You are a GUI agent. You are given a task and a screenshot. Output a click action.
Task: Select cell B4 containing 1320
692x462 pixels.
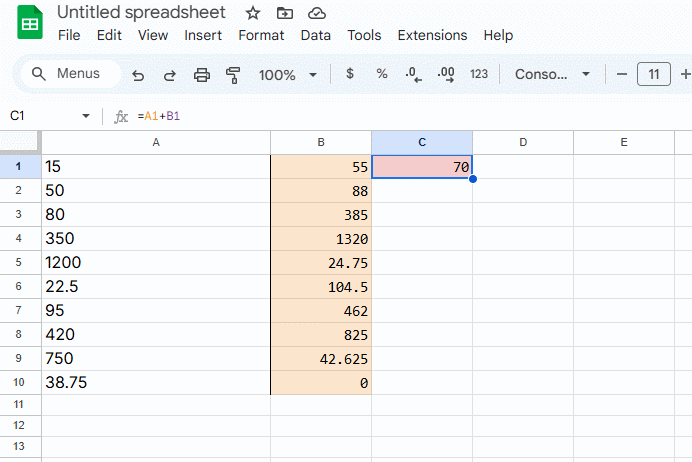pyautogui.click(x=321, y=239)
